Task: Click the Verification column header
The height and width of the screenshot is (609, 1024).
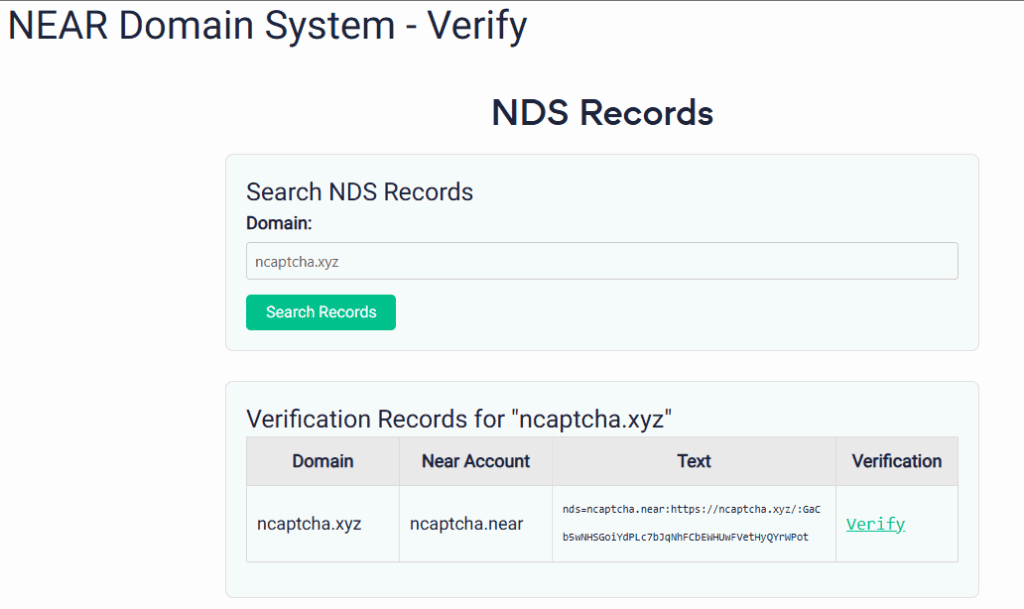Action: pyautogui.click(x=897, y=461)
